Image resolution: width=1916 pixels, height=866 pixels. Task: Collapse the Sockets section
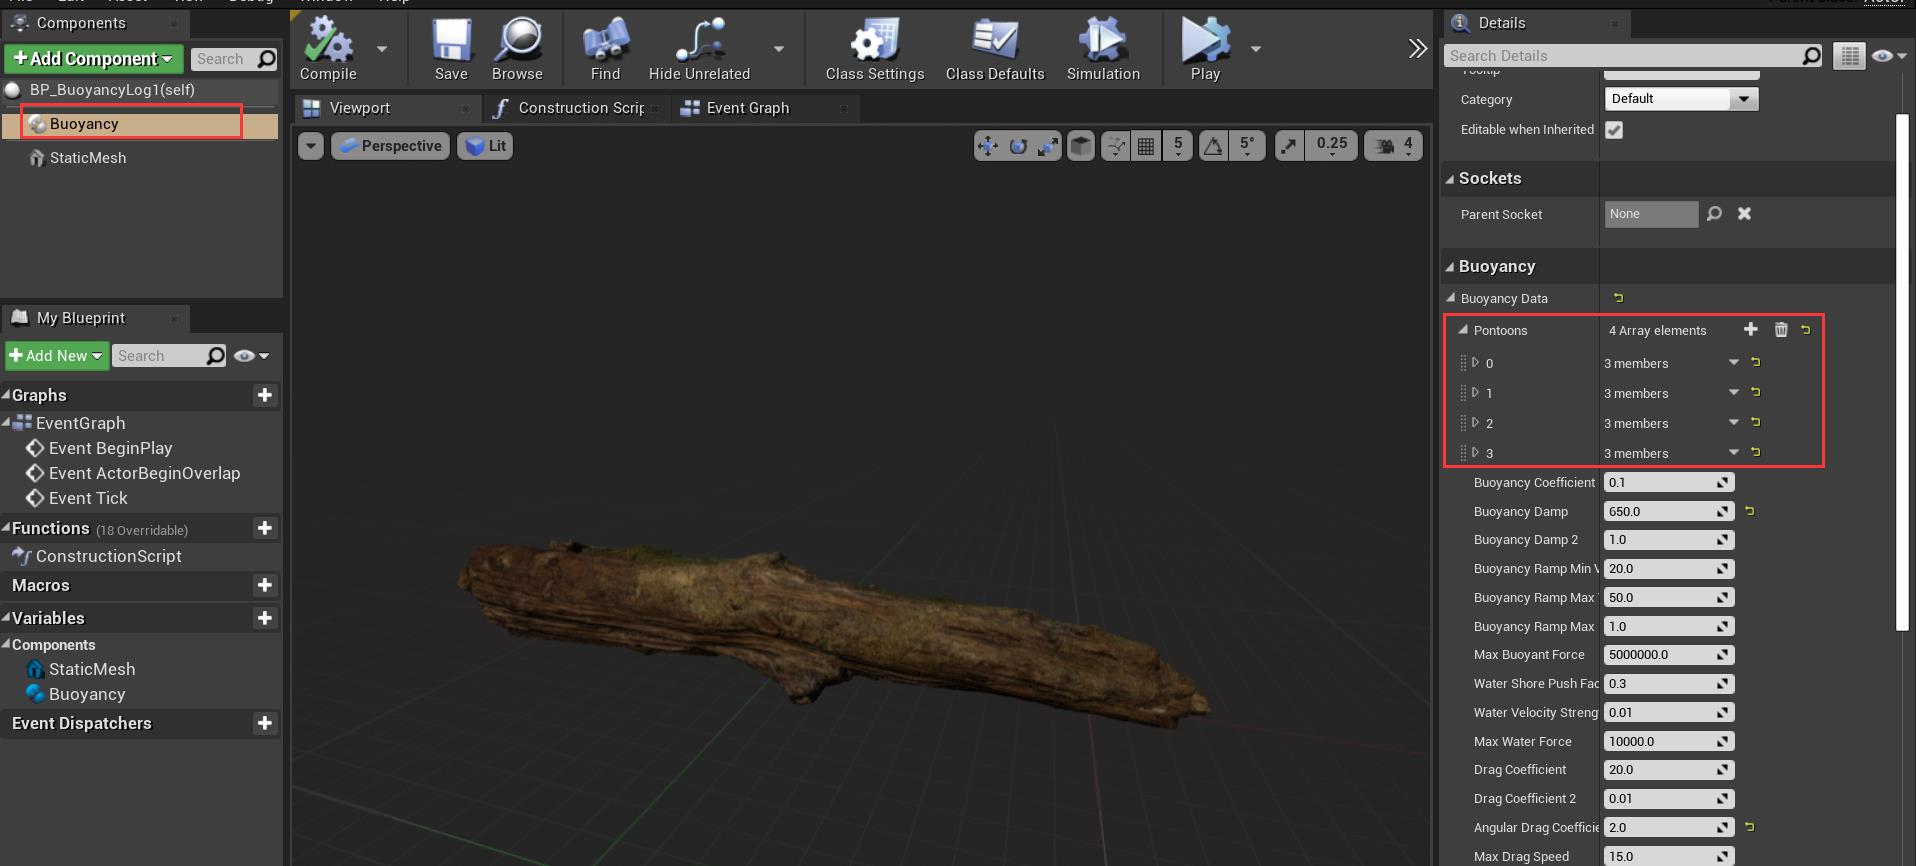pyautogui.click(x=1450, y=179)
